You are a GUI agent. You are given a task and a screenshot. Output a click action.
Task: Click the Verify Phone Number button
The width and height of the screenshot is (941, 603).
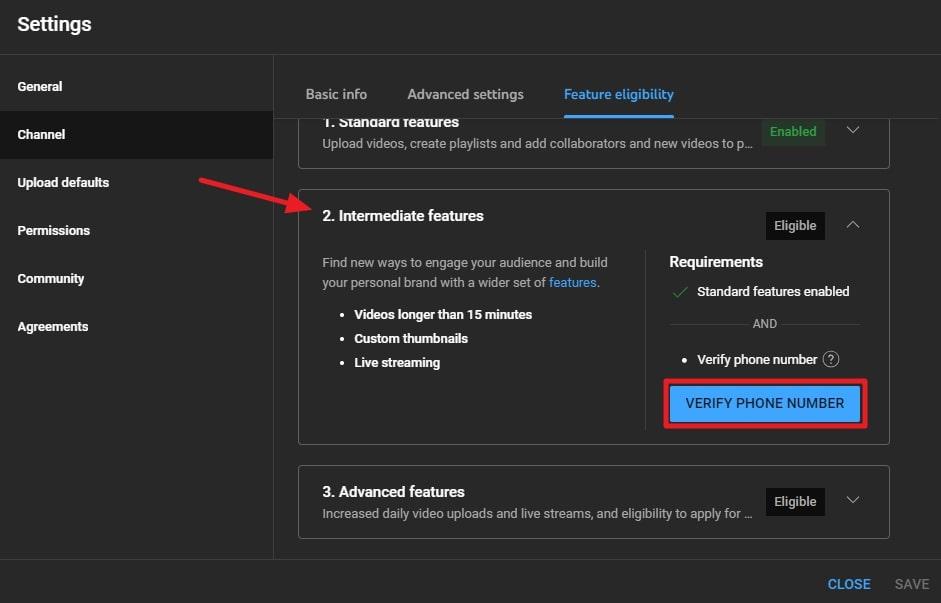(x=765, y=403)
